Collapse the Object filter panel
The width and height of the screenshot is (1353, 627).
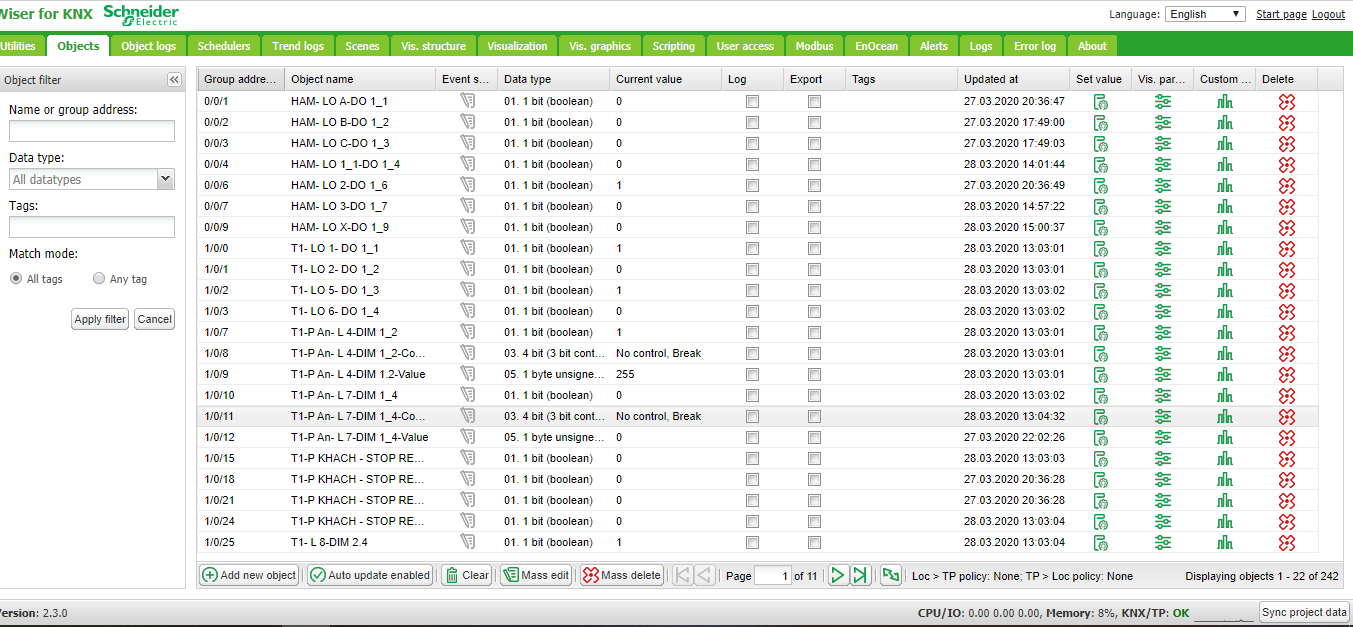pyautogui.click(x=174, y=80)
